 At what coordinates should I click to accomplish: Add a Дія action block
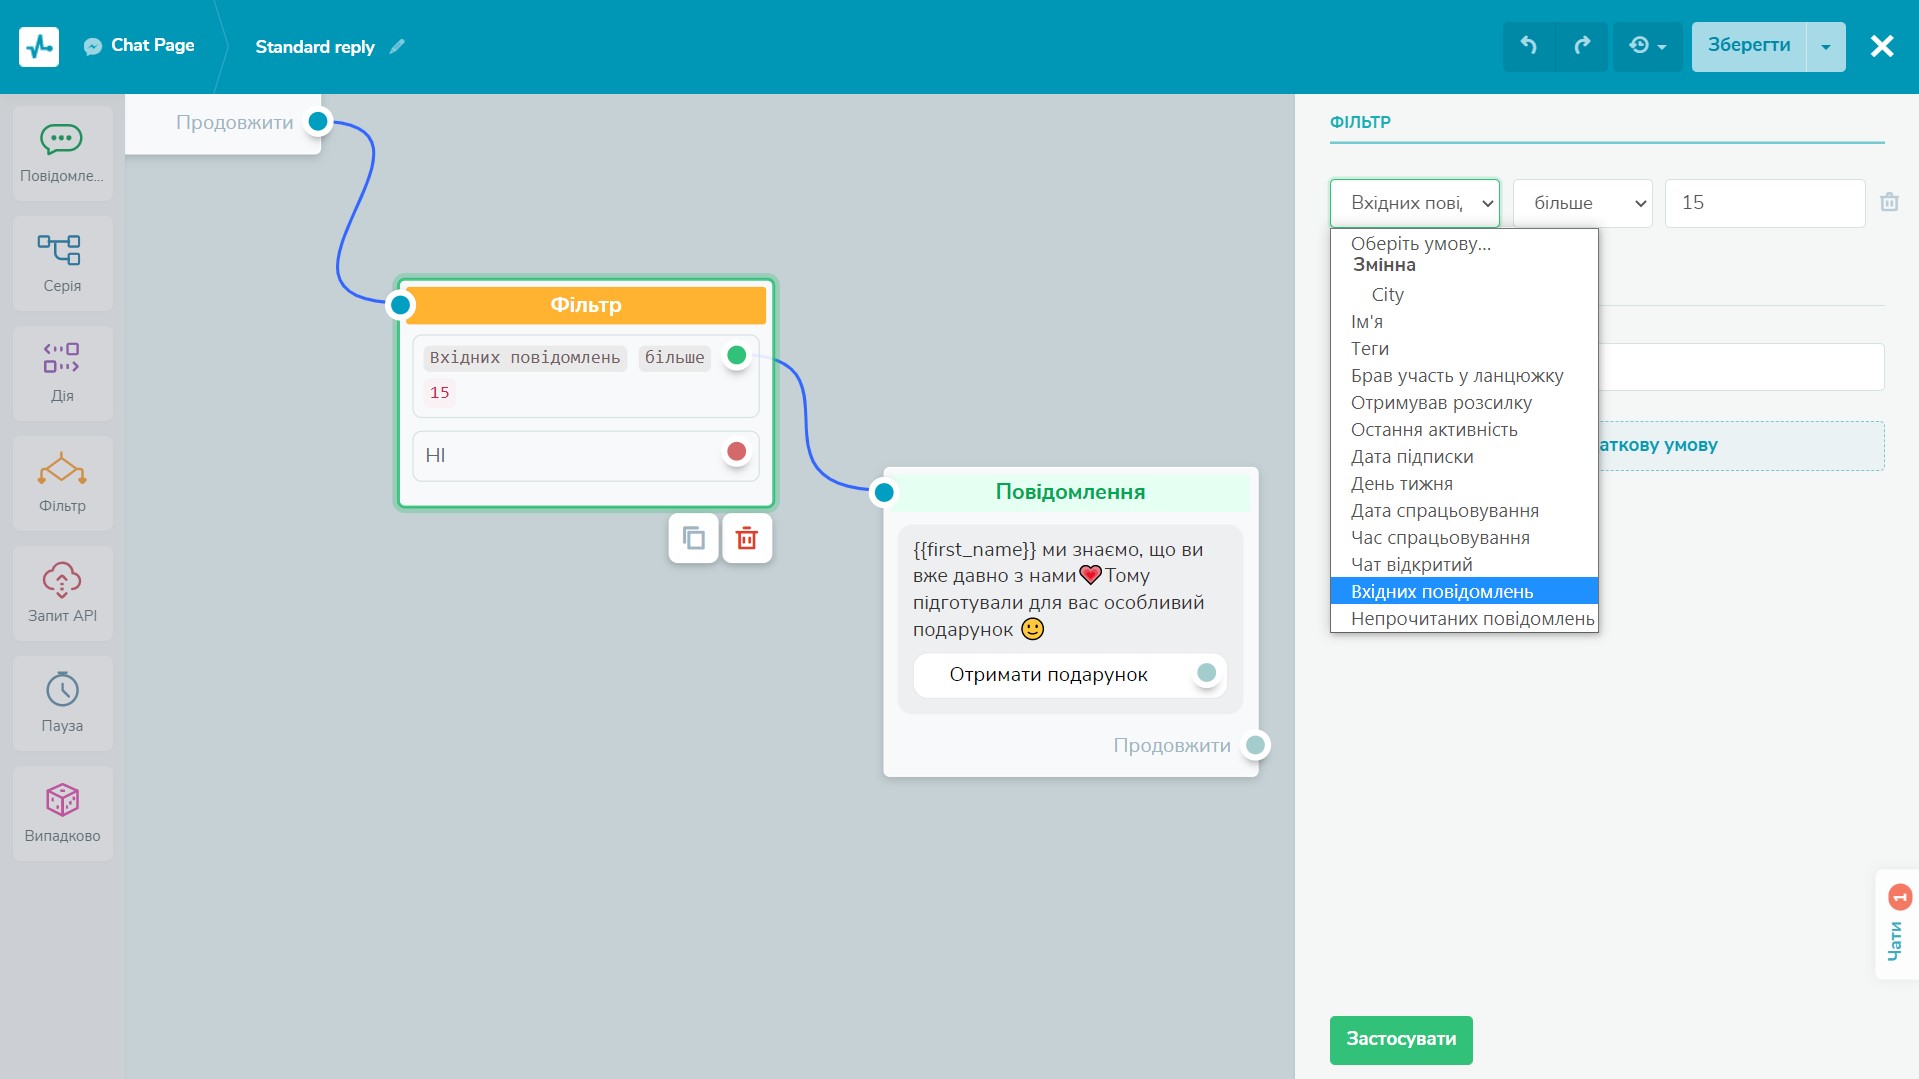(x=62, y=373)
